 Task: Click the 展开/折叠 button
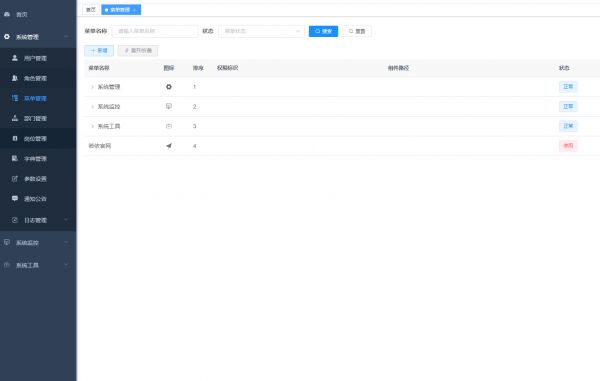[x=138, y=50]
